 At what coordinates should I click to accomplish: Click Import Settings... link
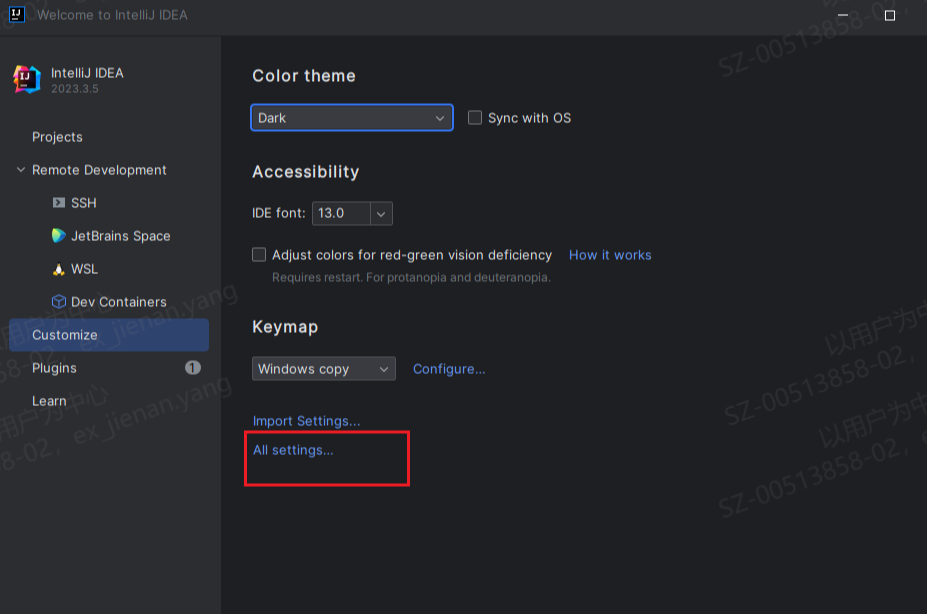[306, 421]
